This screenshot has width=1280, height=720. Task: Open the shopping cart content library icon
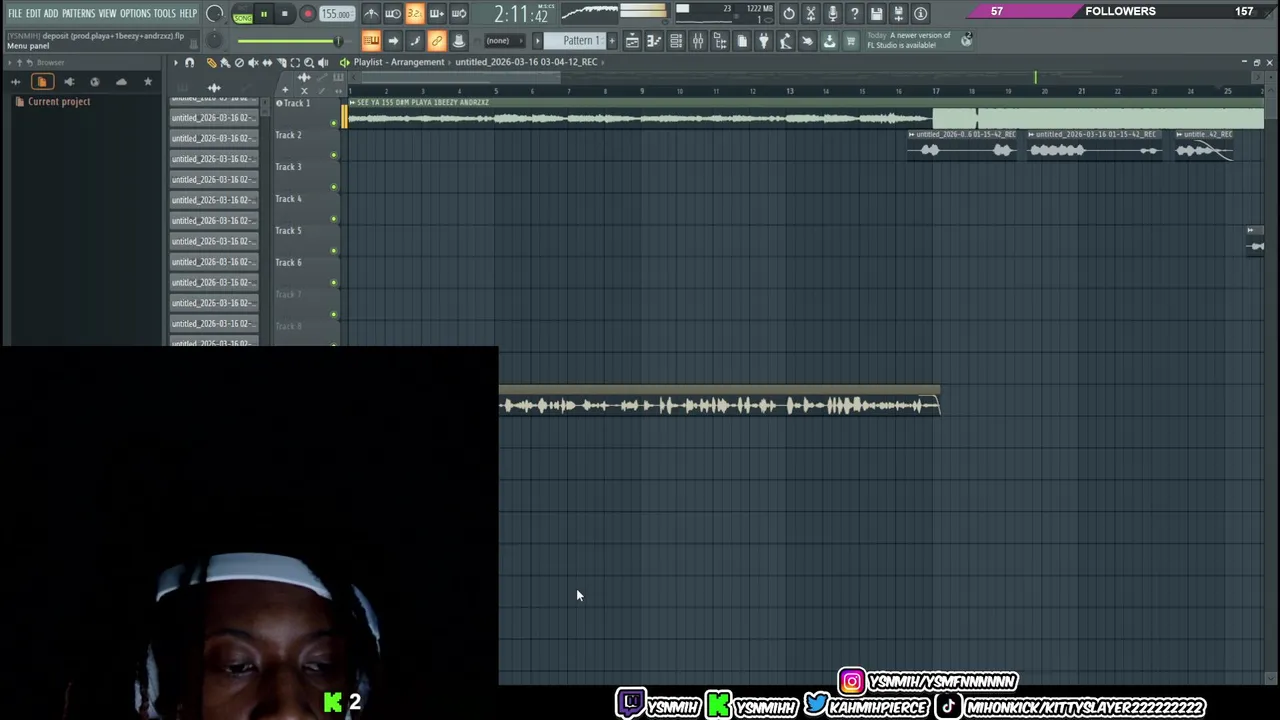(851, 41)
